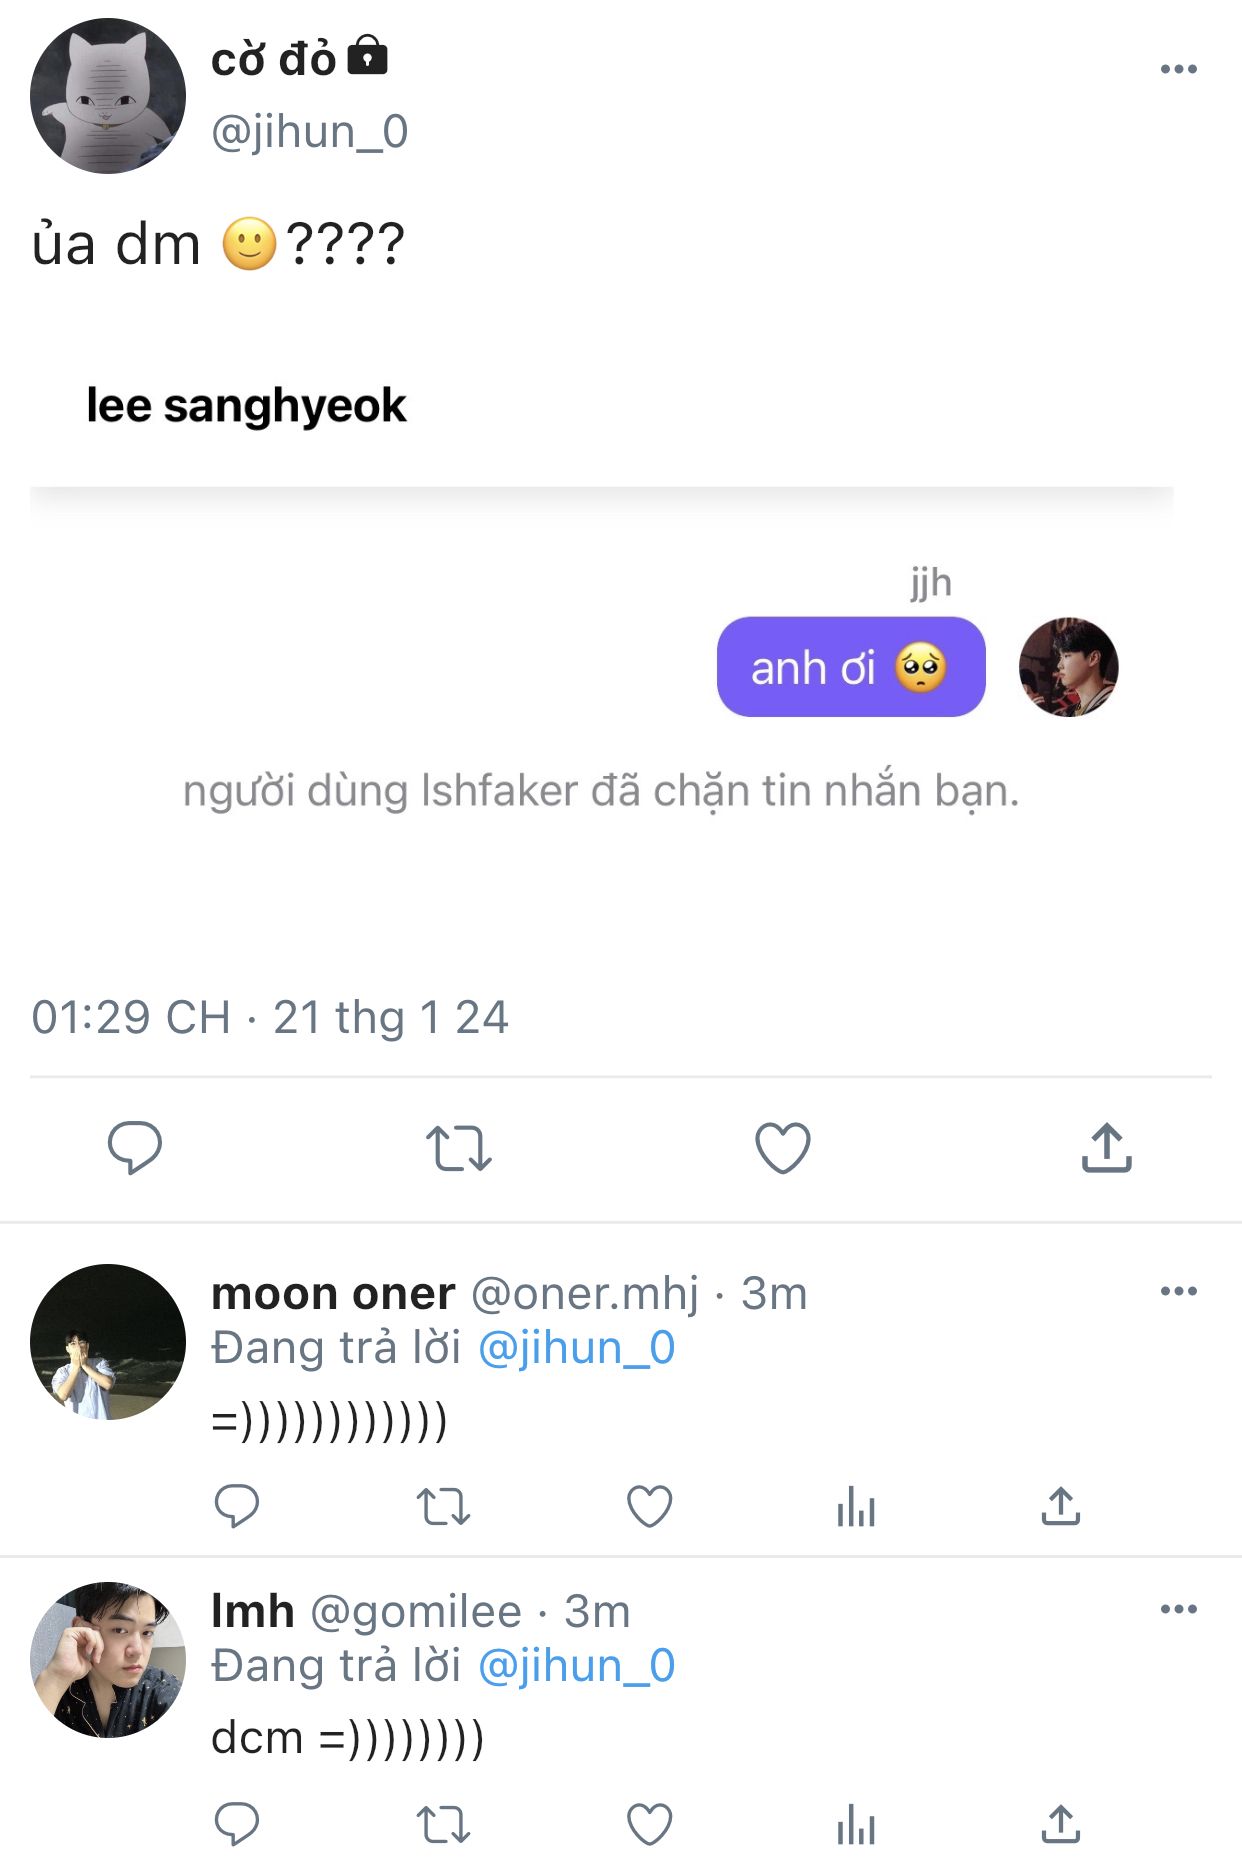Open @jihun_0 mention link in lmh's reply
Viewport: 1242px width, 1872px height.
[576, 1666]
